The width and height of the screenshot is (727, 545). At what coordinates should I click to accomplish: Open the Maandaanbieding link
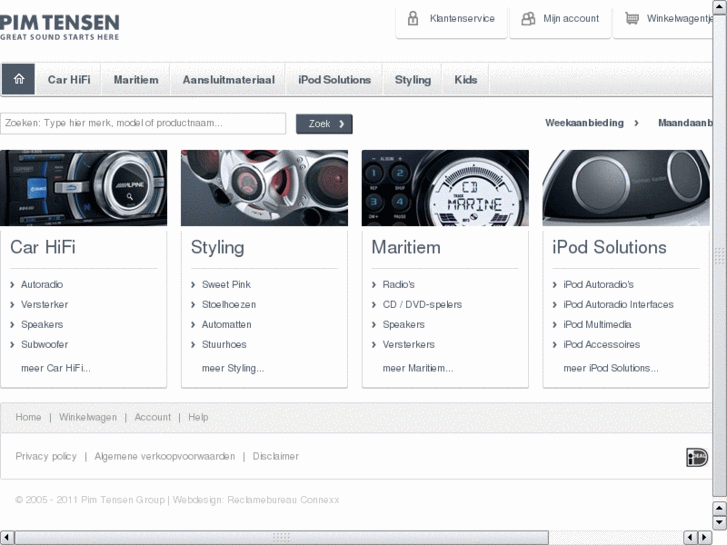pos(685,123)
